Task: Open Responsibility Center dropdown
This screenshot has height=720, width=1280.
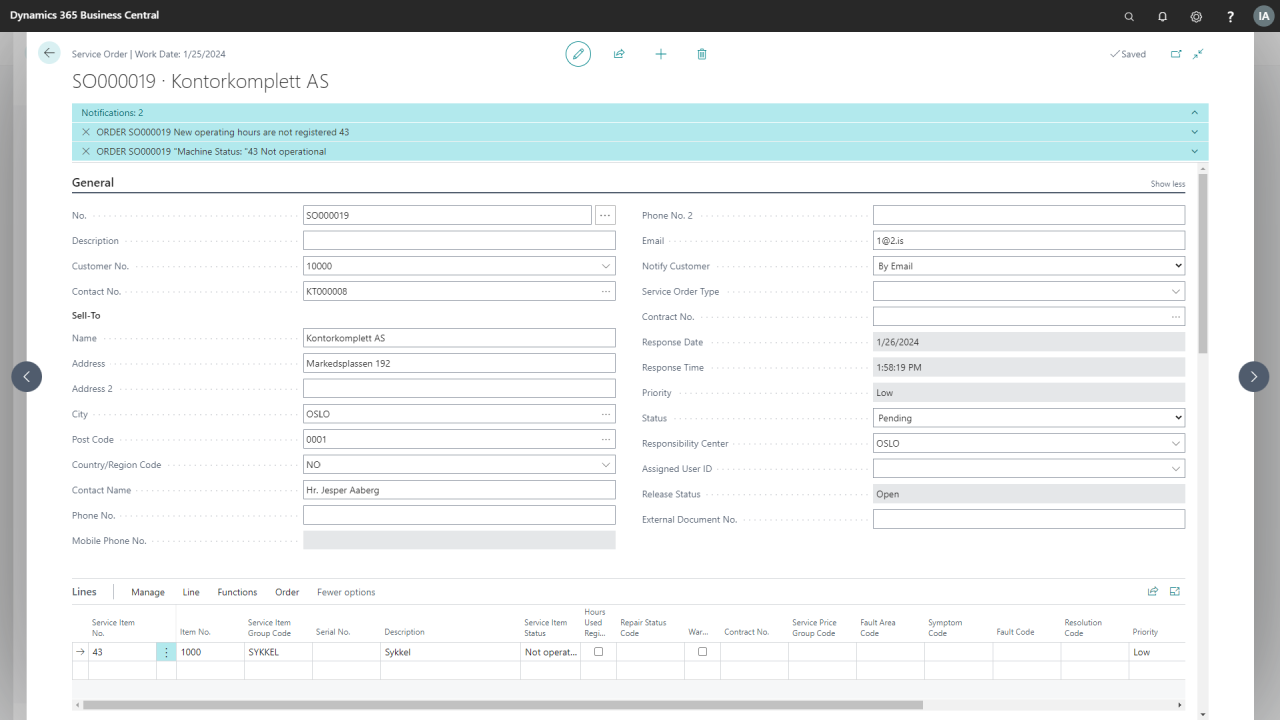Action: click(x=1176, y=444)
